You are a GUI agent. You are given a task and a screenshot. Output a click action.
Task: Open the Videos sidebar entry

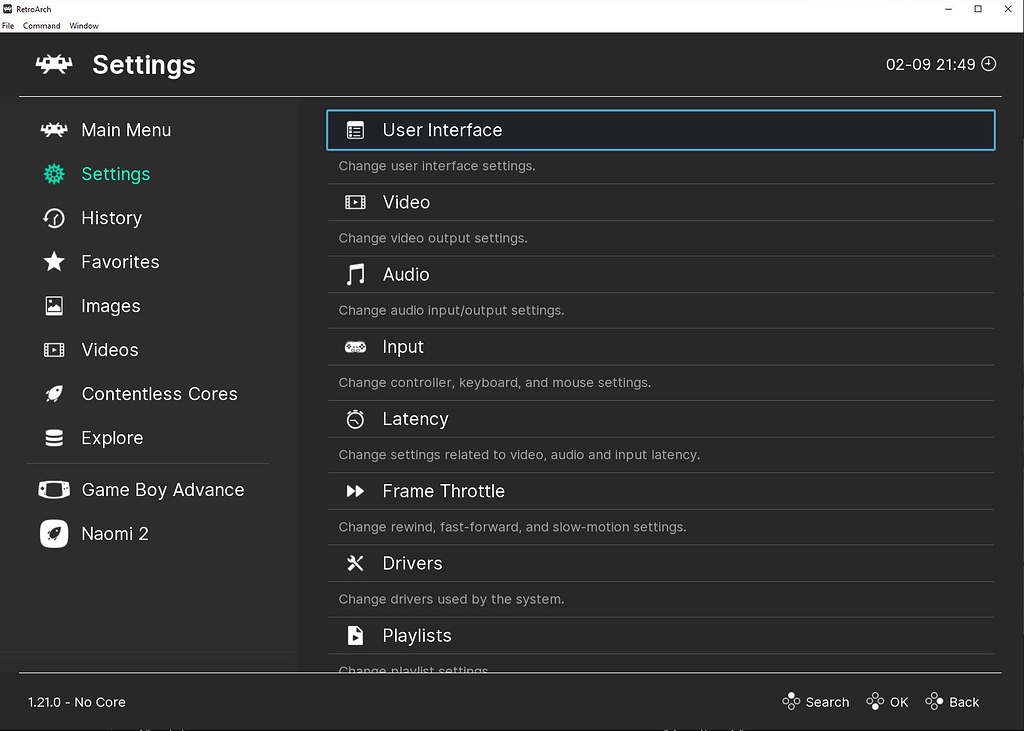point(110,350)
